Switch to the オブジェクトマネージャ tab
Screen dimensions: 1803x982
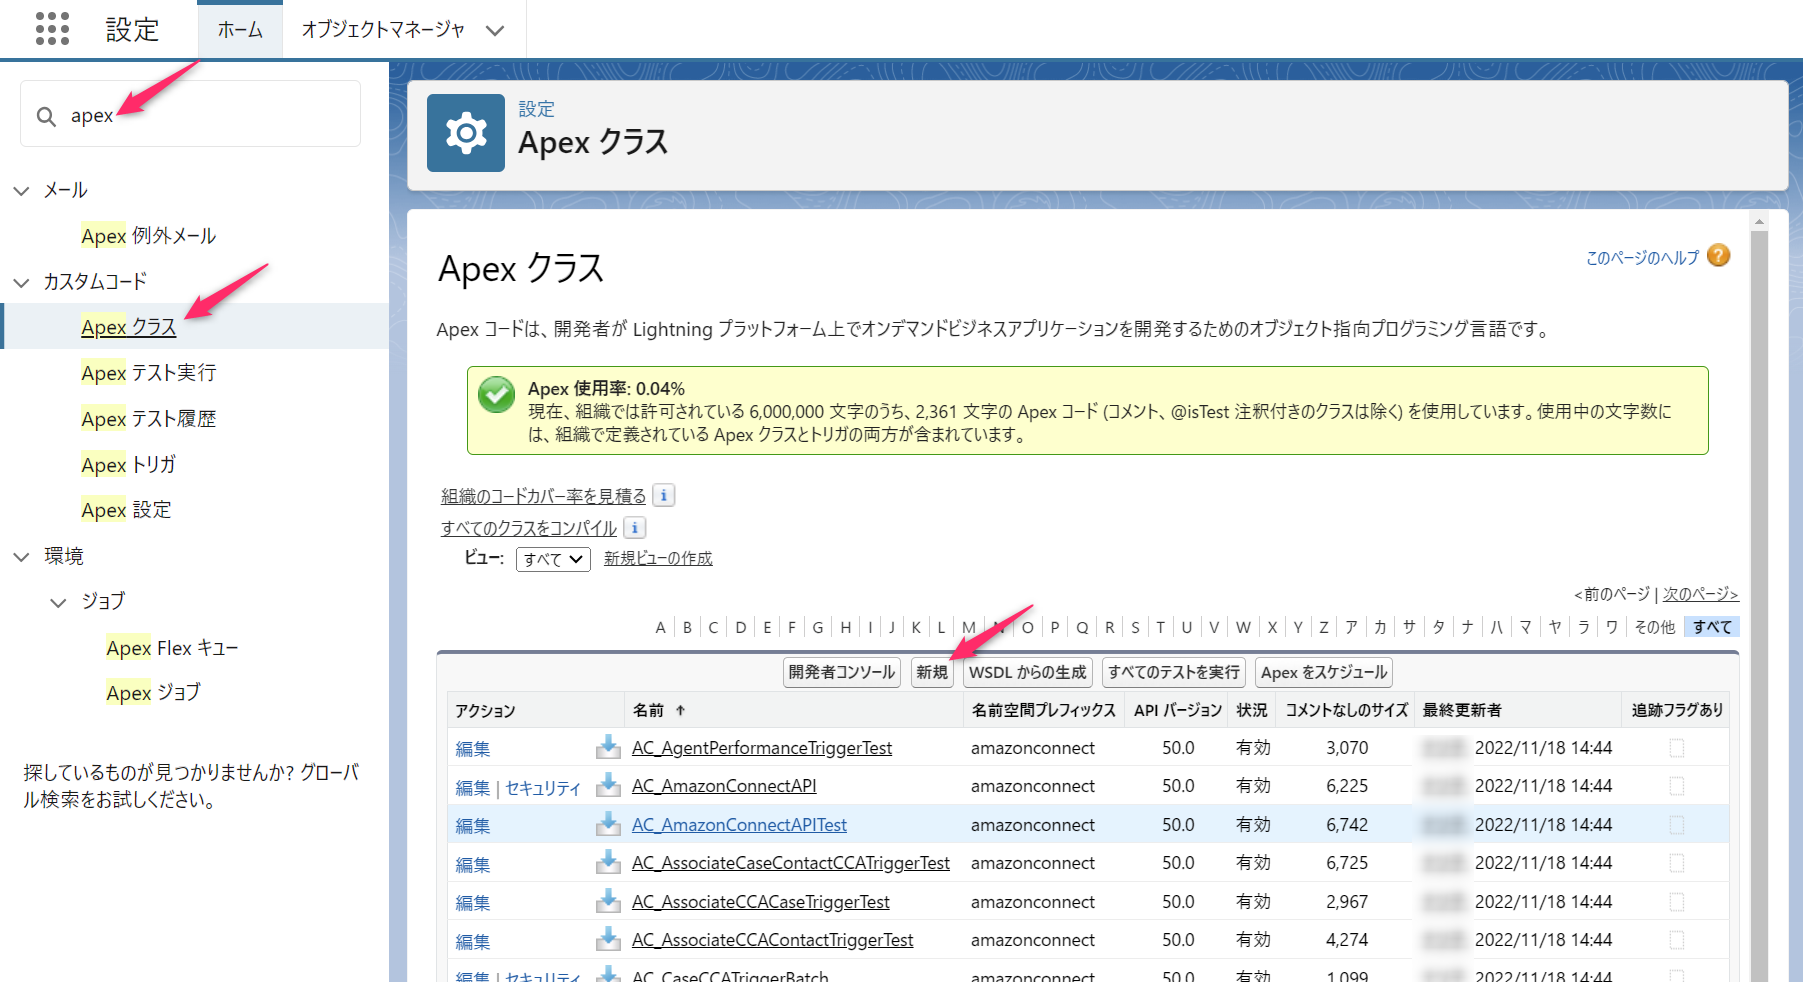[x=383, y=30]
